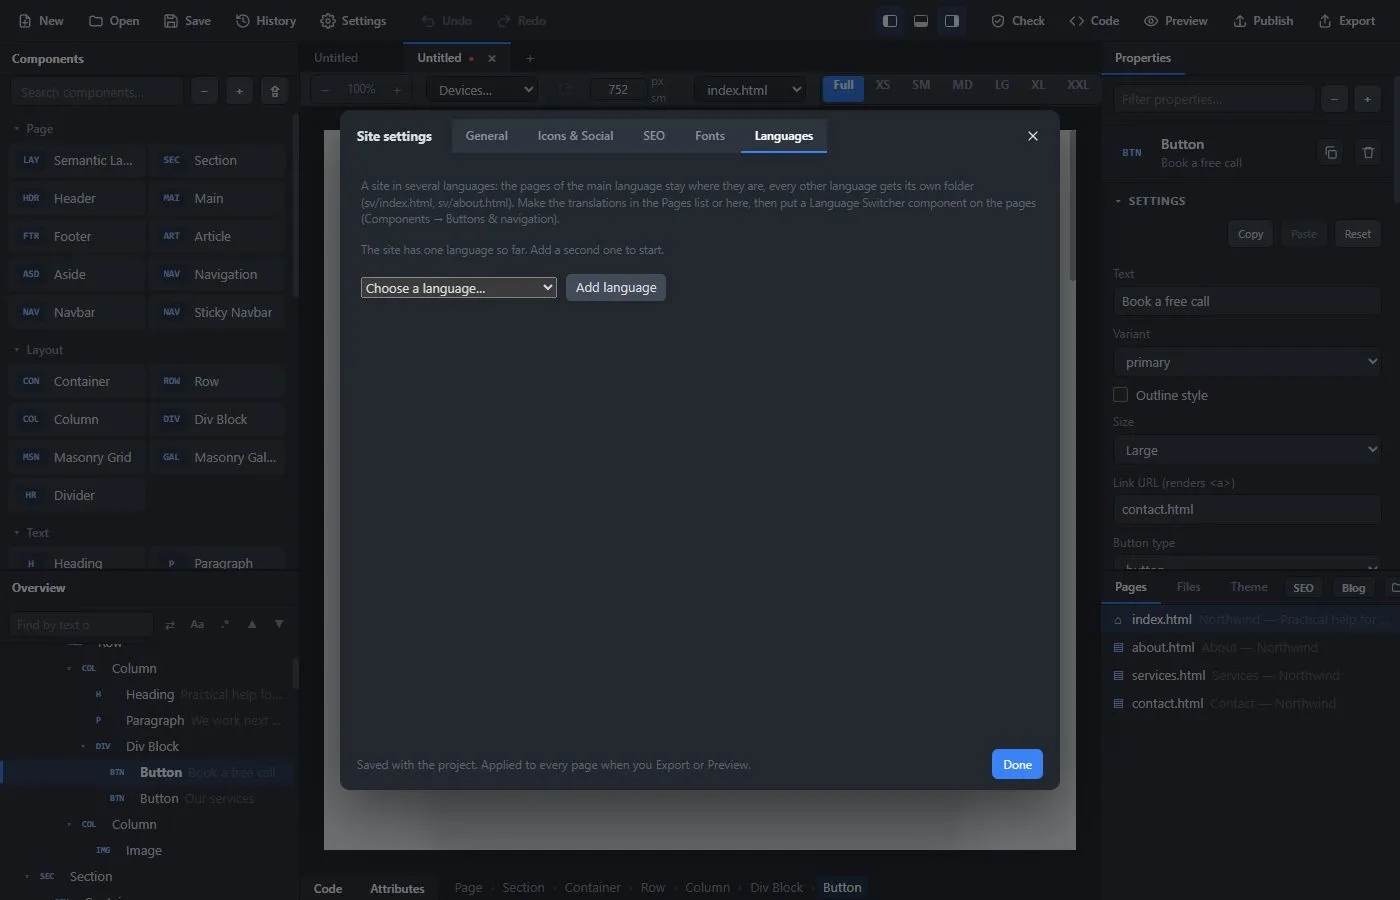1400x900 pixels.
Task: Collapse the Div Block tree node
Action: [83, 746]
